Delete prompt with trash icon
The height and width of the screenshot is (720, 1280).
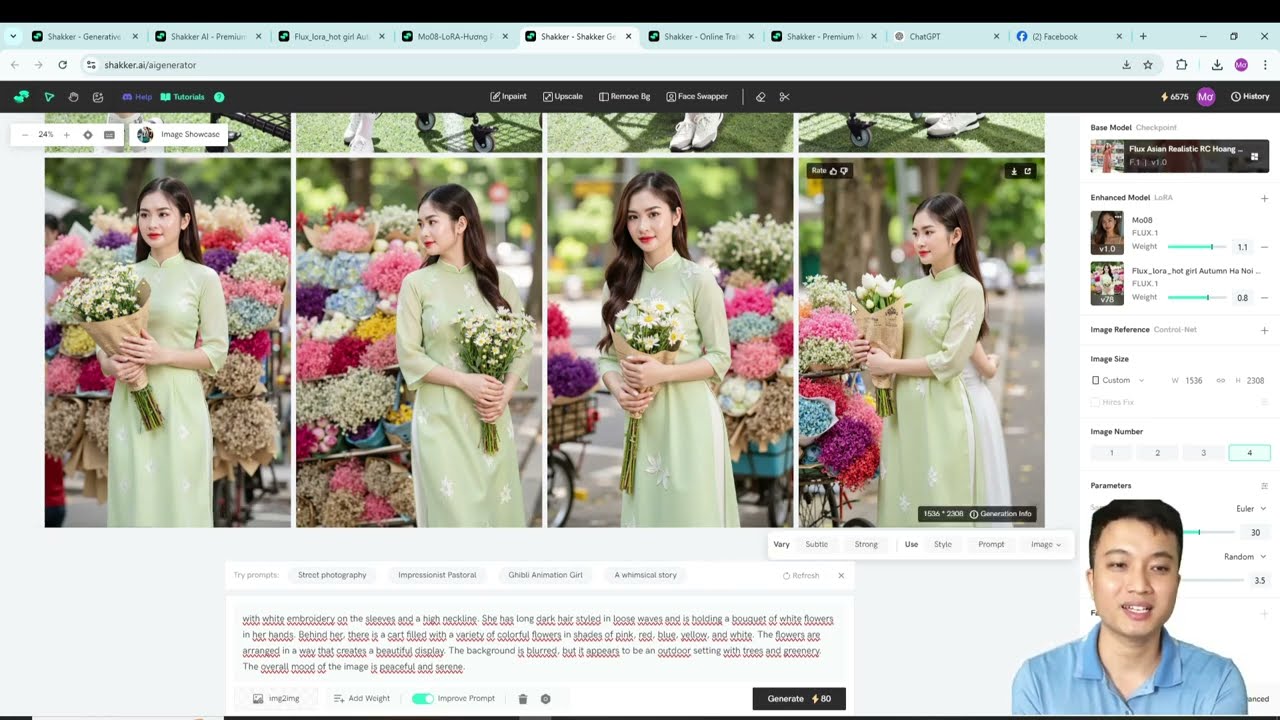[x=522, y=699]
